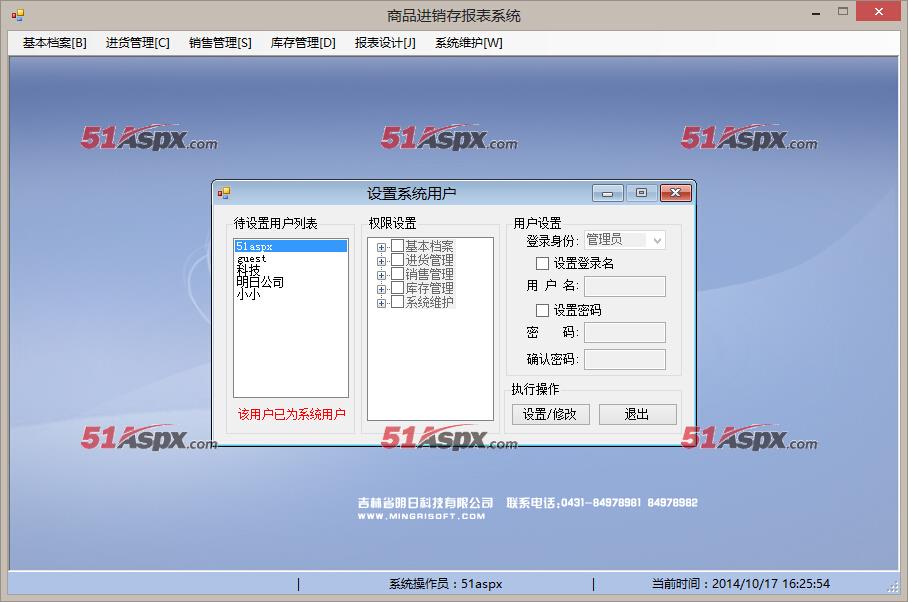
Task: Click the 该用户已为系统用户 red notice
Action: tap(291, 414)
